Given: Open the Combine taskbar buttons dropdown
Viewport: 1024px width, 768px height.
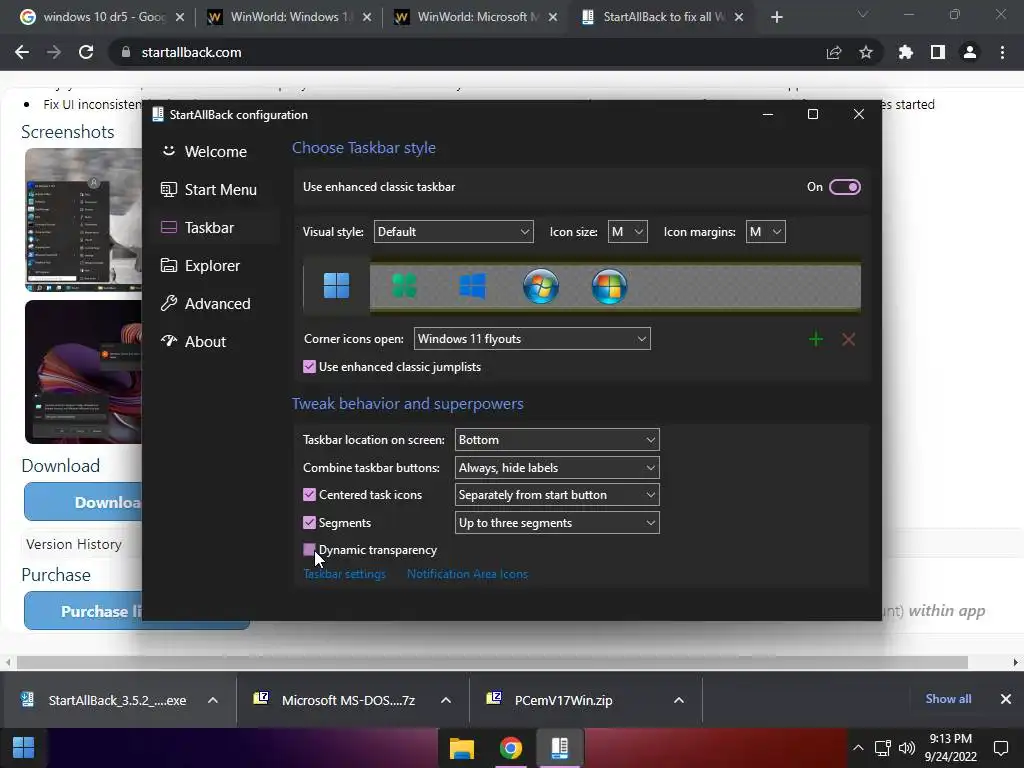Looking at the screenshot, I should [x=557, y=468].
